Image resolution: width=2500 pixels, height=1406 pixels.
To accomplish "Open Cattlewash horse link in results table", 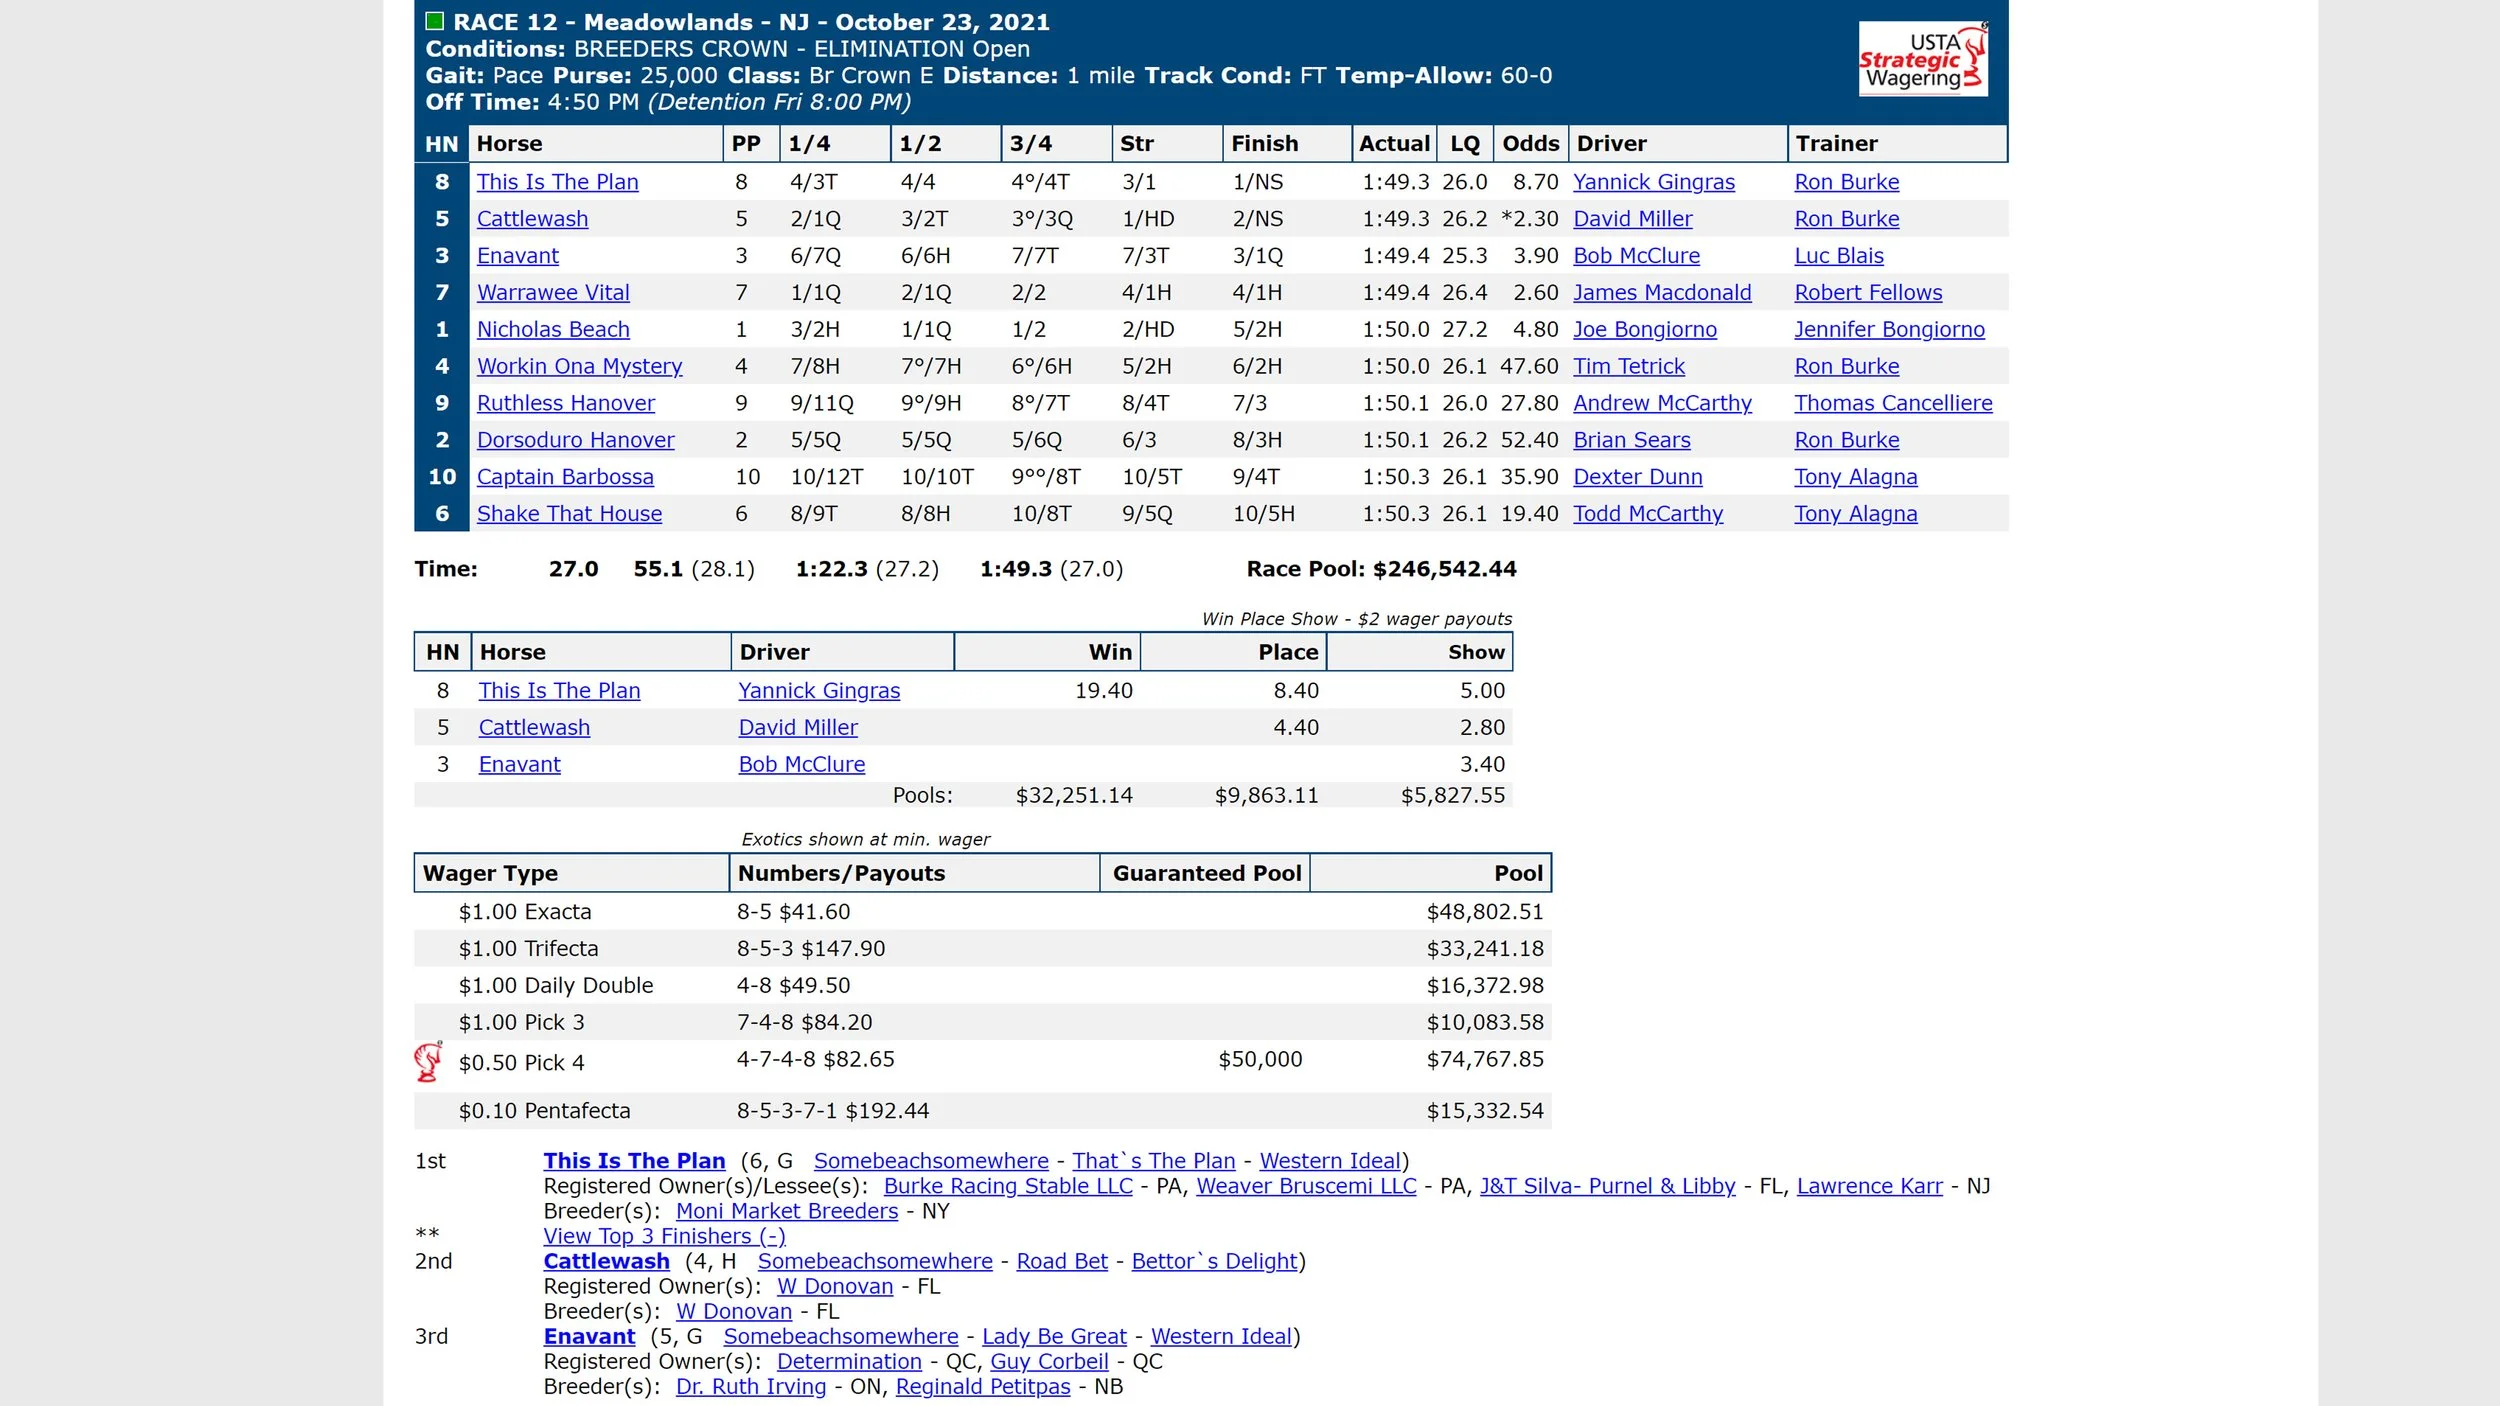I will [532, 219].
